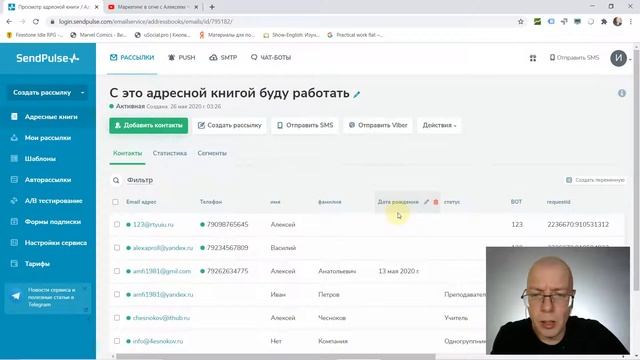Viewport: 640px width, 360px height.
Task: Open Авторассылки in sidebar
Action: coord(48,180)
